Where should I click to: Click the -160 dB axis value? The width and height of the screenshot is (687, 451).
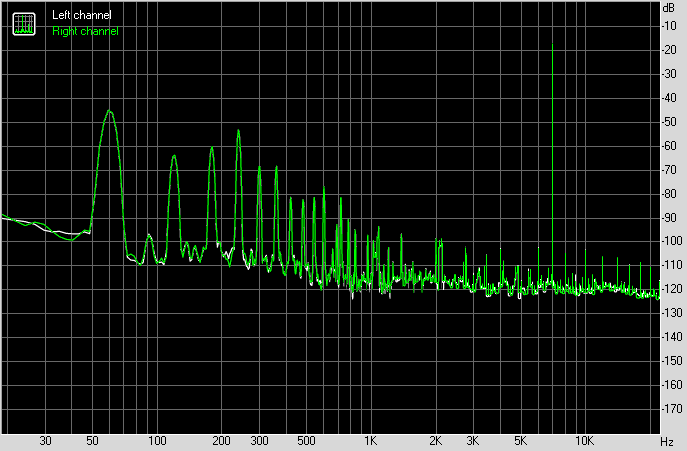(672, 385)
